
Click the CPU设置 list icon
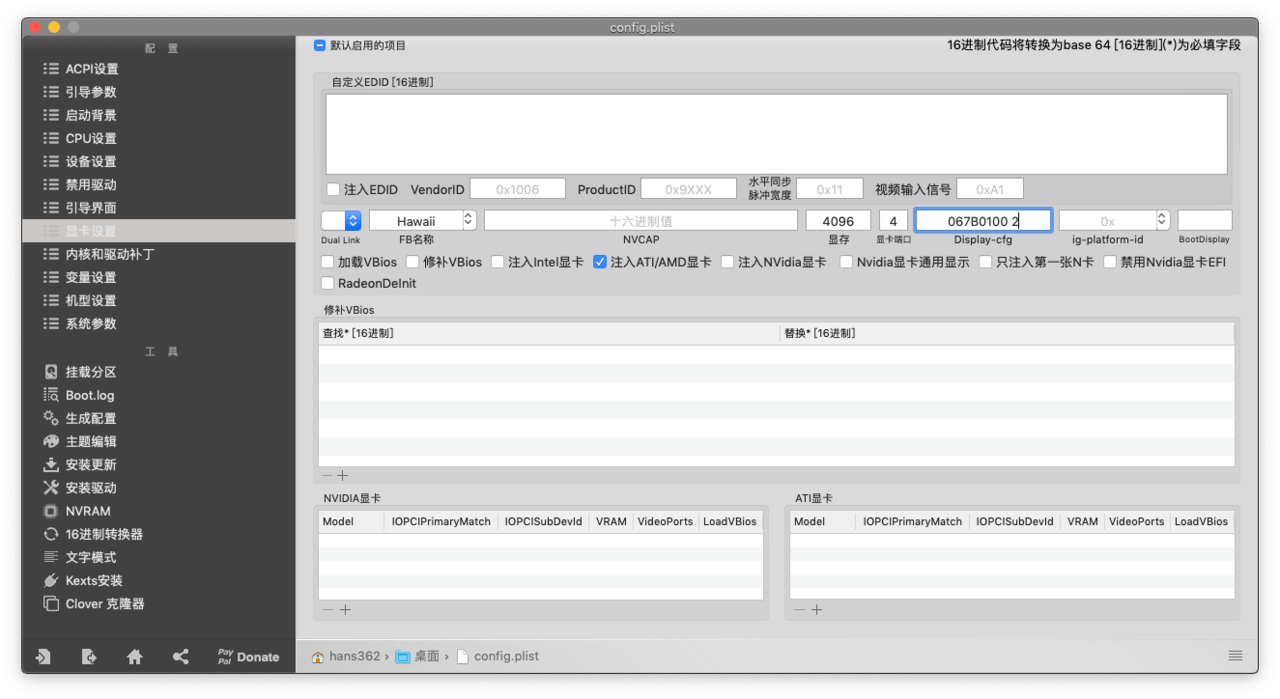coord(51,138)
